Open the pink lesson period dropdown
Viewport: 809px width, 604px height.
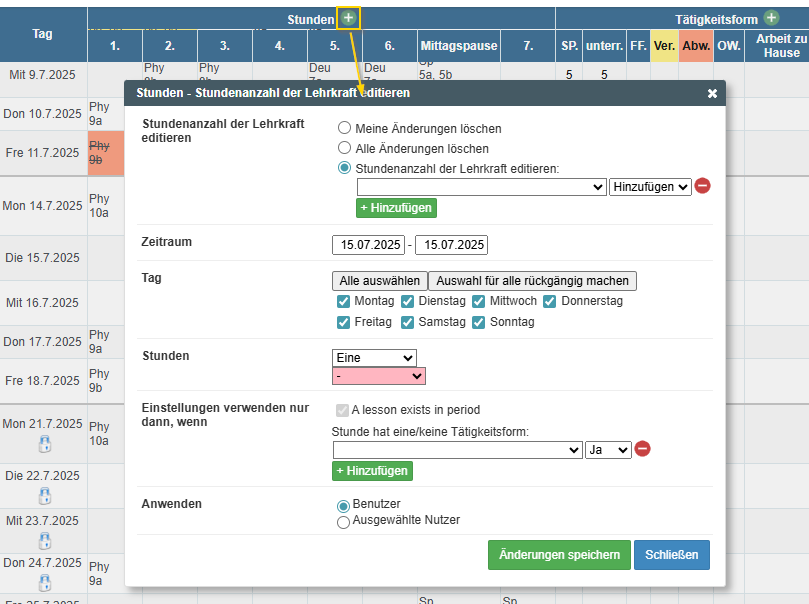[379, 376]
